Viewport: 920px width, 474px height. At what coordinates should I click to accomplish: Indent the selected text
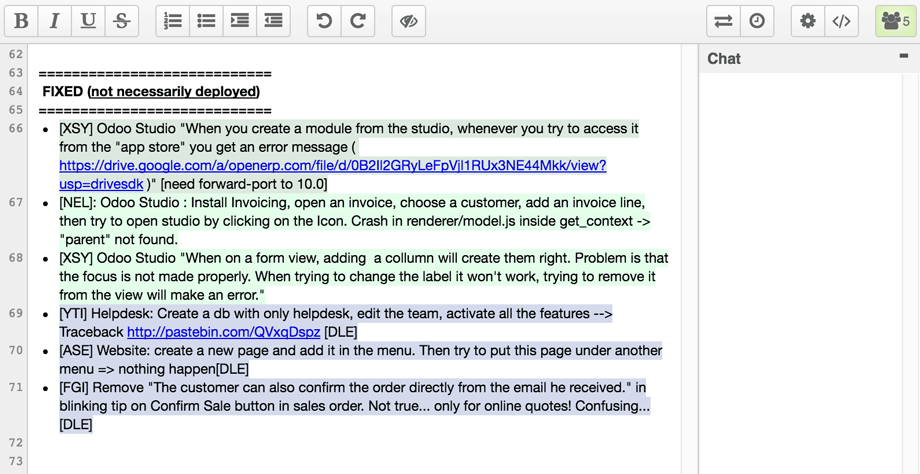pos(239,21)
